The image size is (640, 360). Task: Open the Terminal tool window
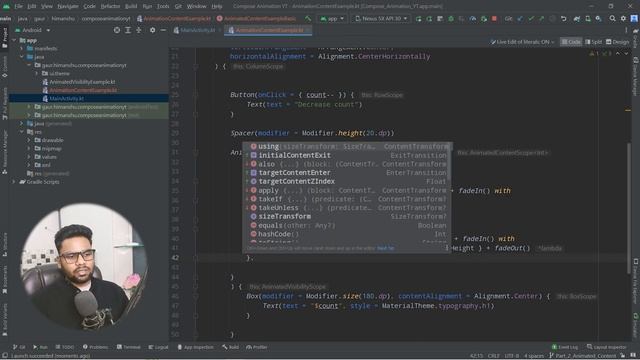coord(129,347)
